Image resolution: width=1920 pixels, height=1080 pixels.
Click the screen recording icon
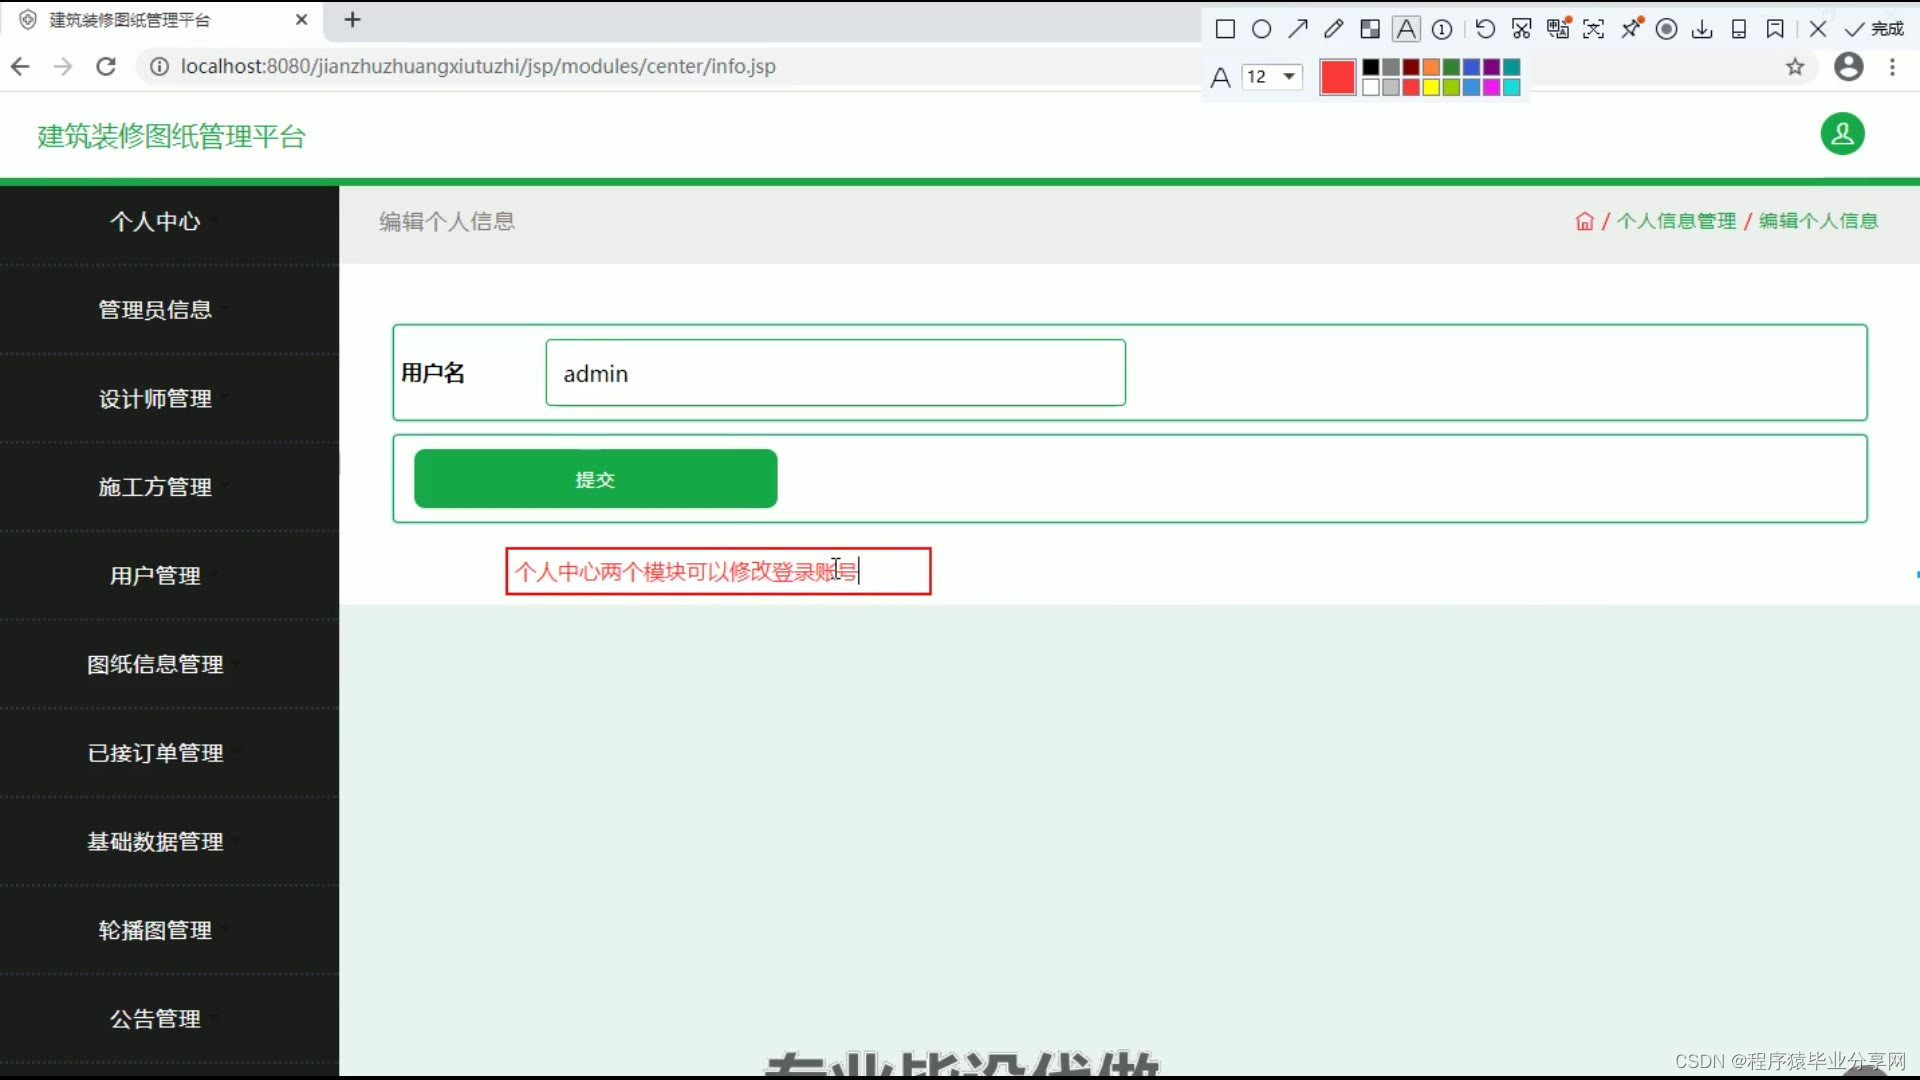point(1666,29)
